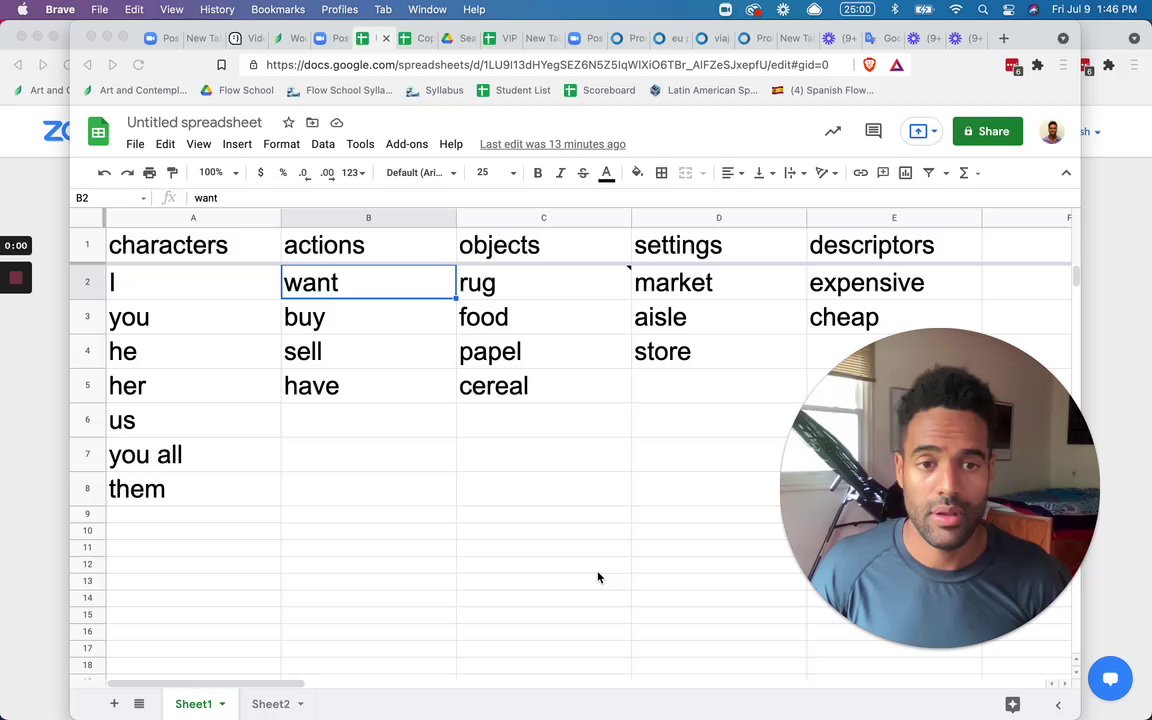Create a filter with the funnel icon
1152x720 pixels.
(929, 173)
